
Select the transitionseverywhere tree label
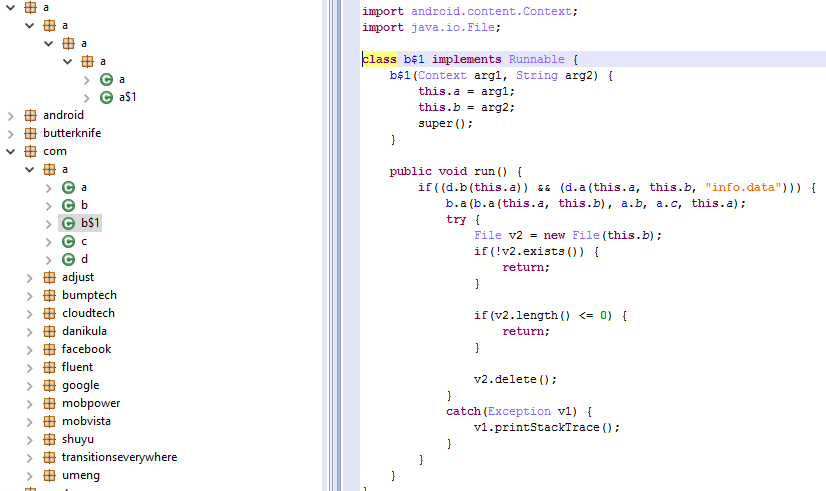coord(120,457)
